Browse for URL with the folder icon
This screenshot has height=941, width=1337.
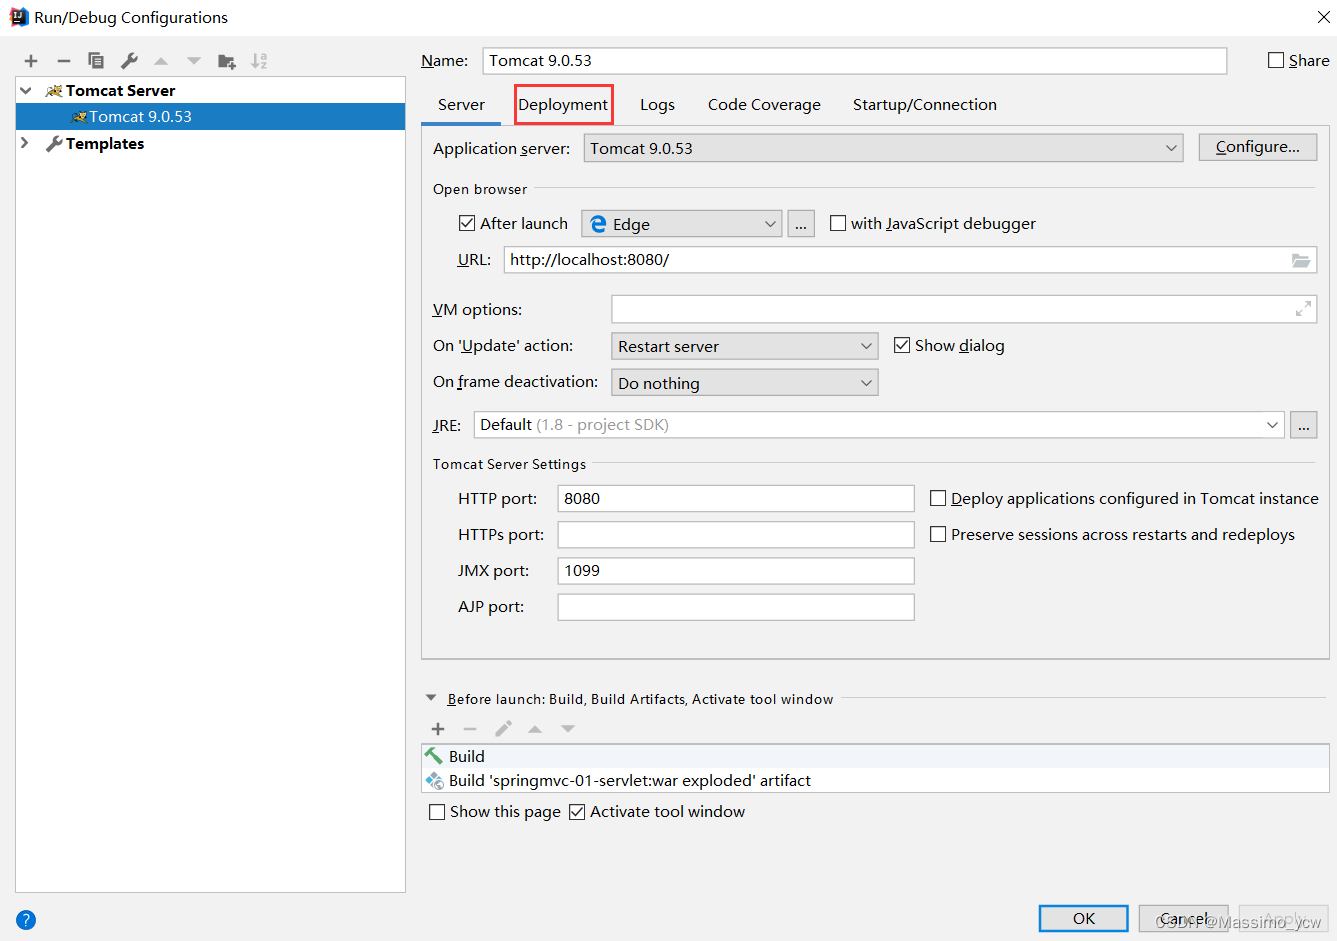point(1300,260)
